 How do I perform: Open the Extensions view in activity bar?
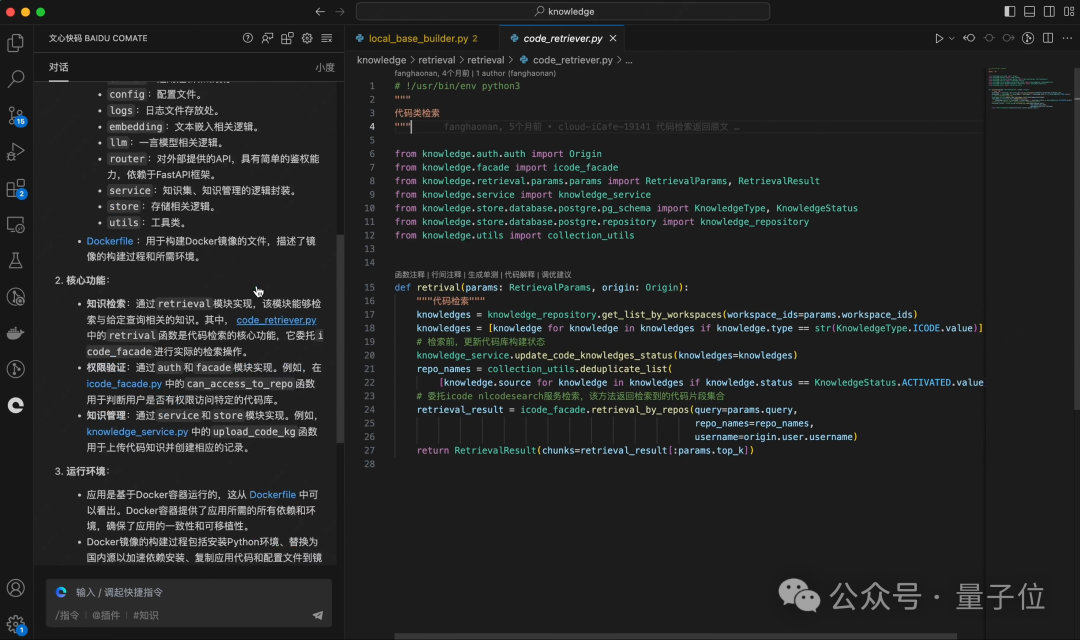(16, 188)
